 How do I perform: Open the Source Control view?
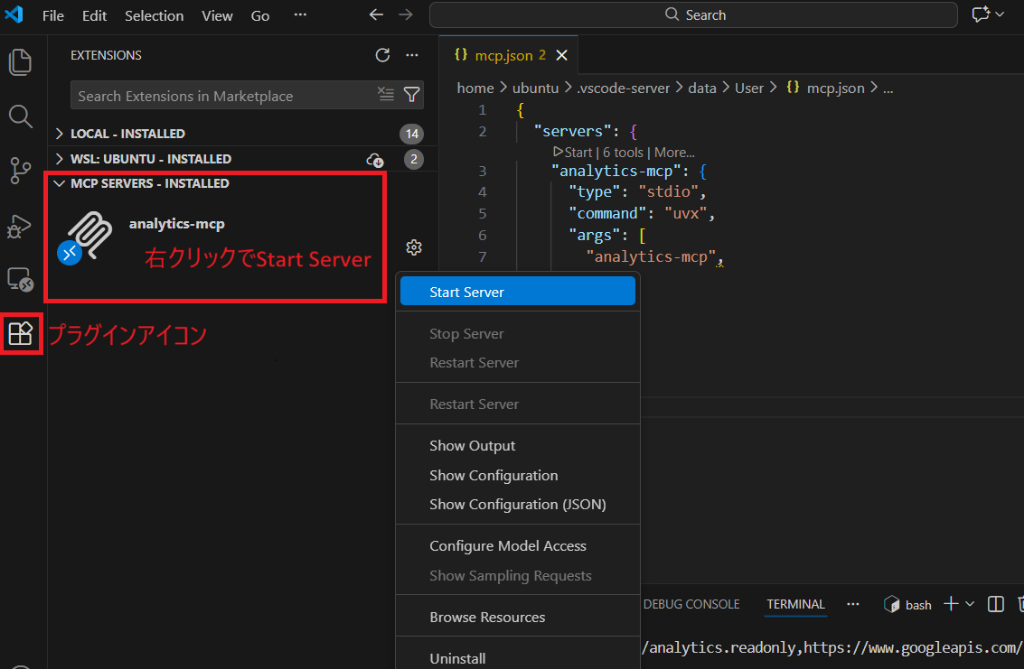coord(20,171)
